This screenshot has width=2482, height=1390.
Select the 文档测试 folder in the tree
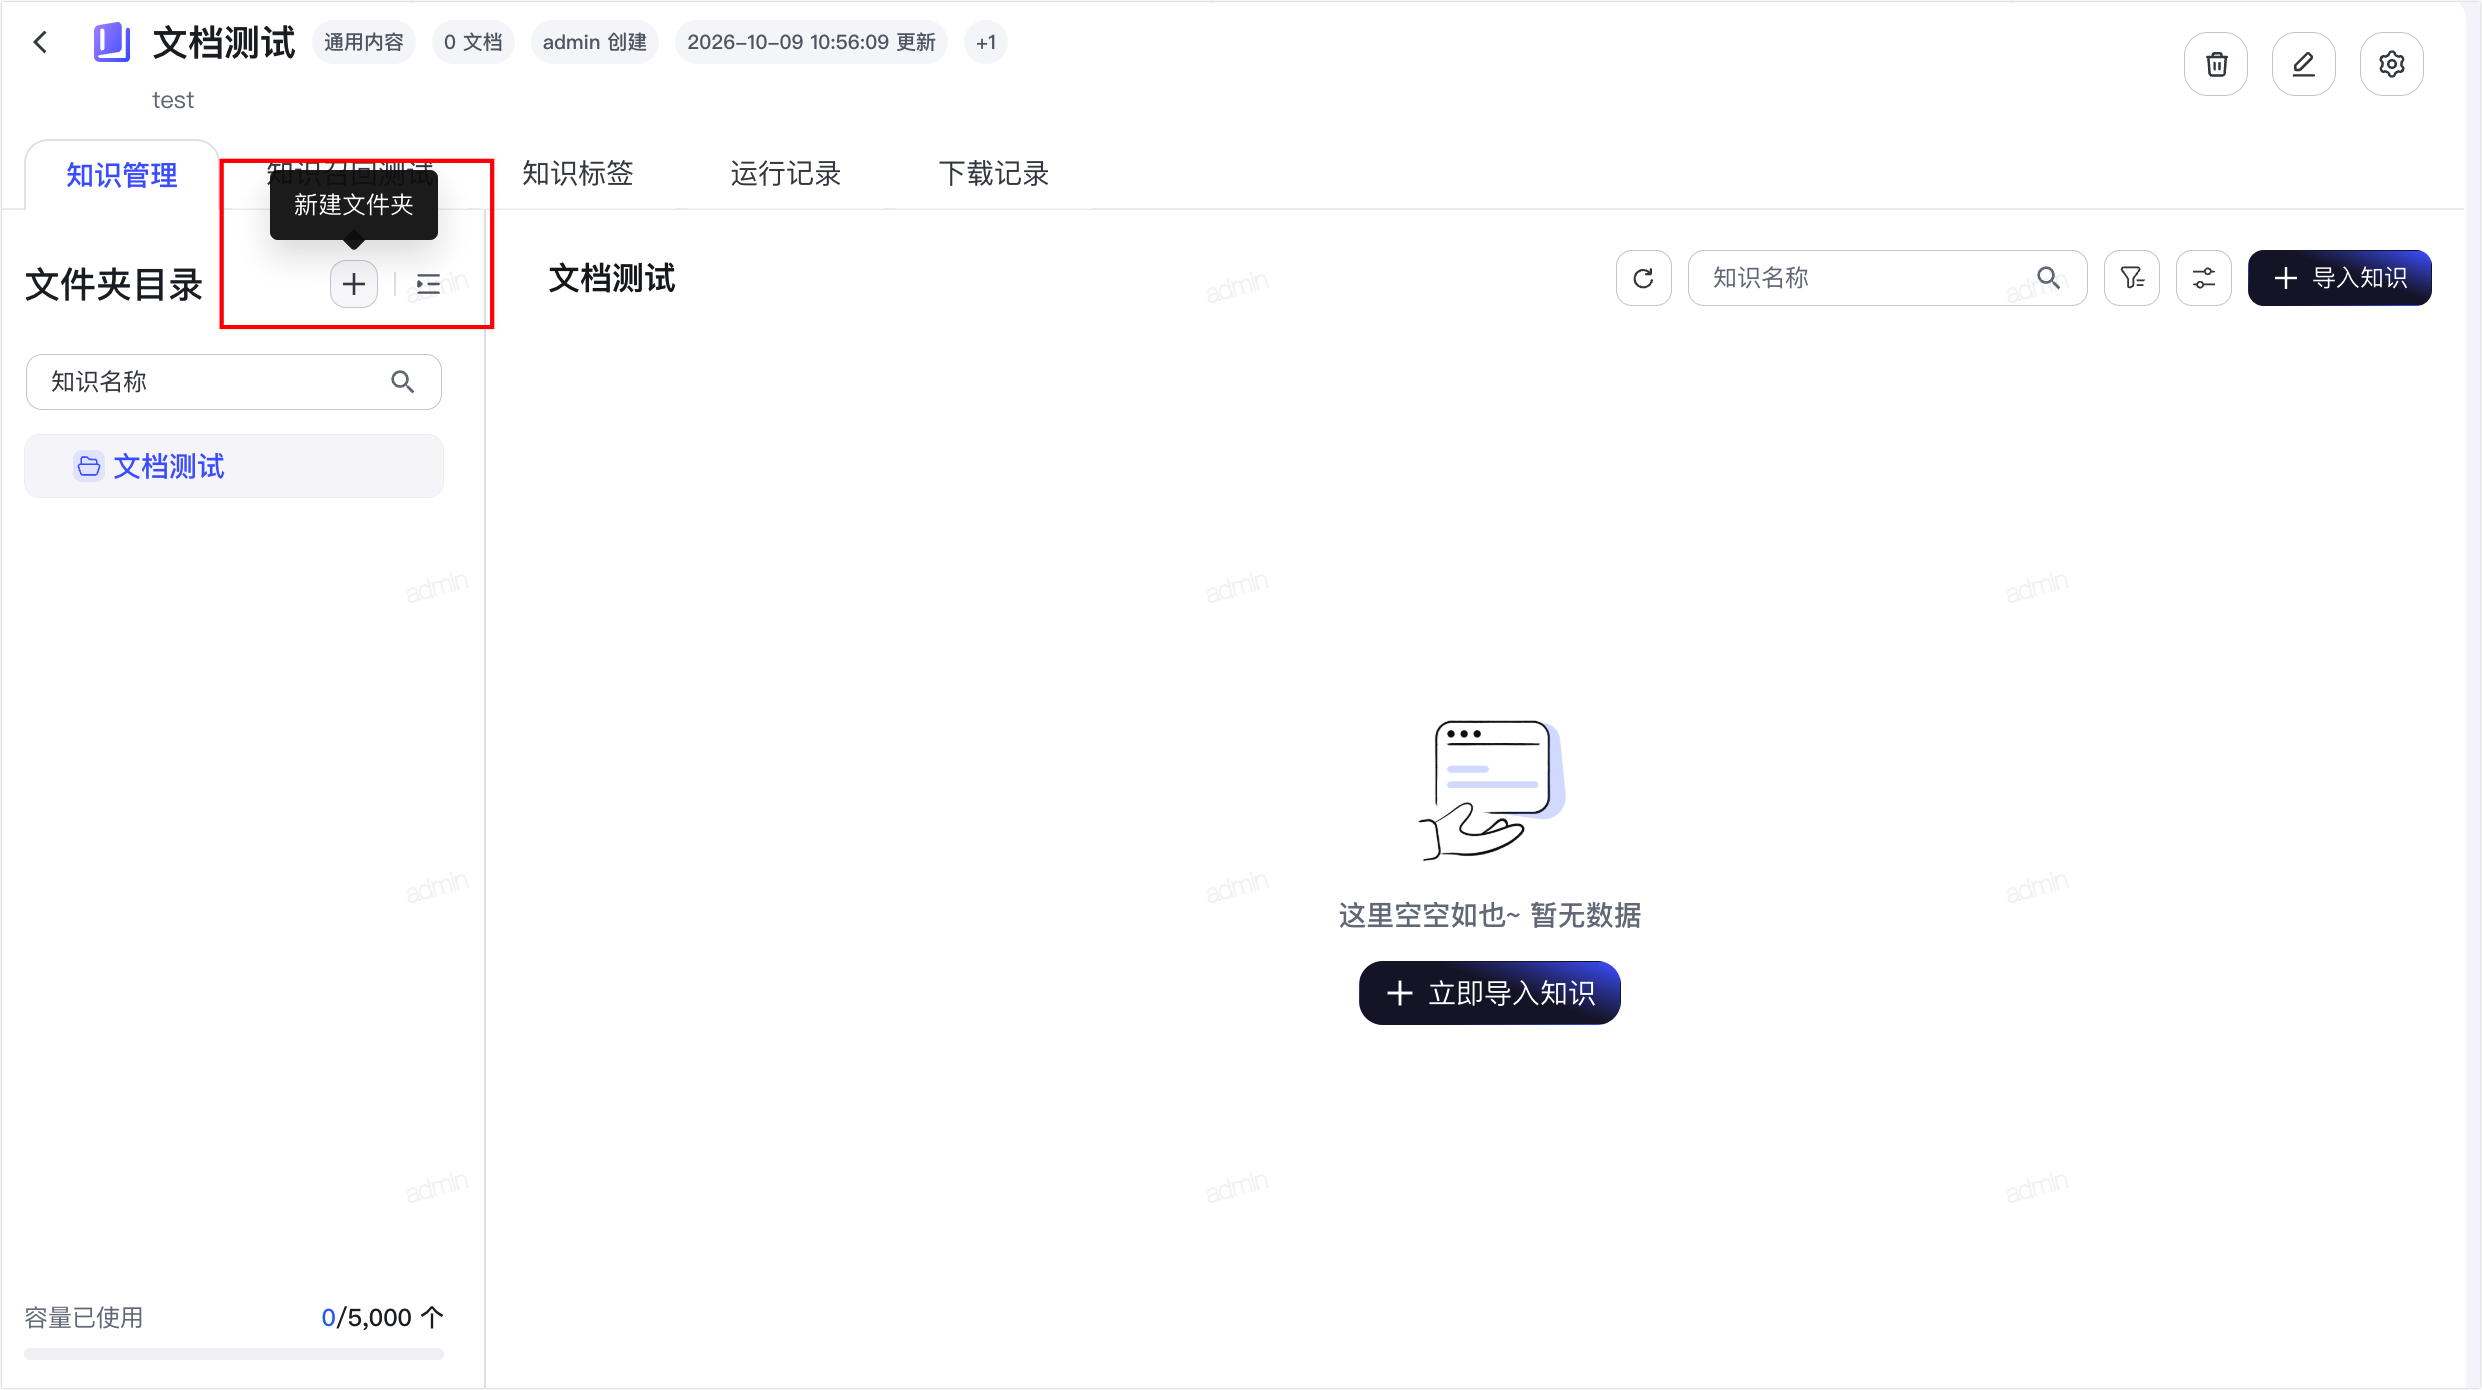[234, 466]
